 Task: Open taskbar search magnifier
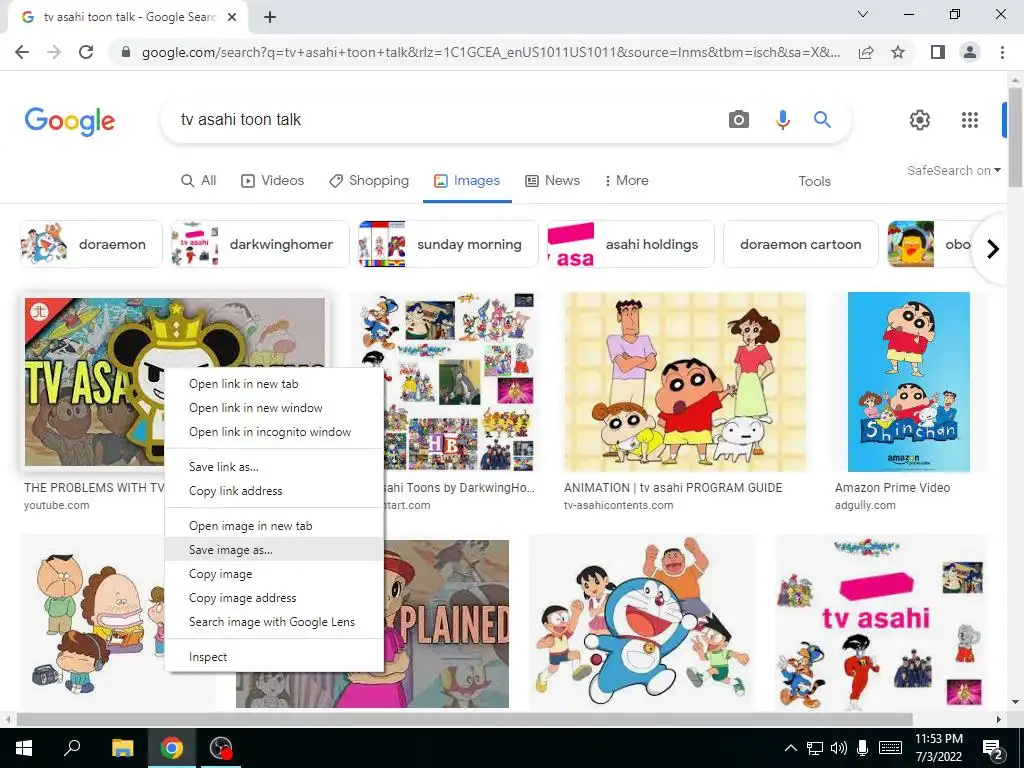coord(72,748)
